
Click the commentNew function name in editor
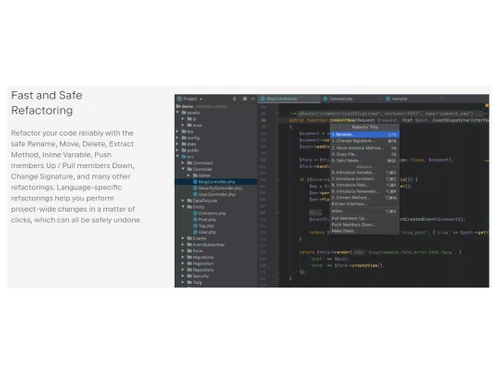pyautogui.click(x=342, y=120)
